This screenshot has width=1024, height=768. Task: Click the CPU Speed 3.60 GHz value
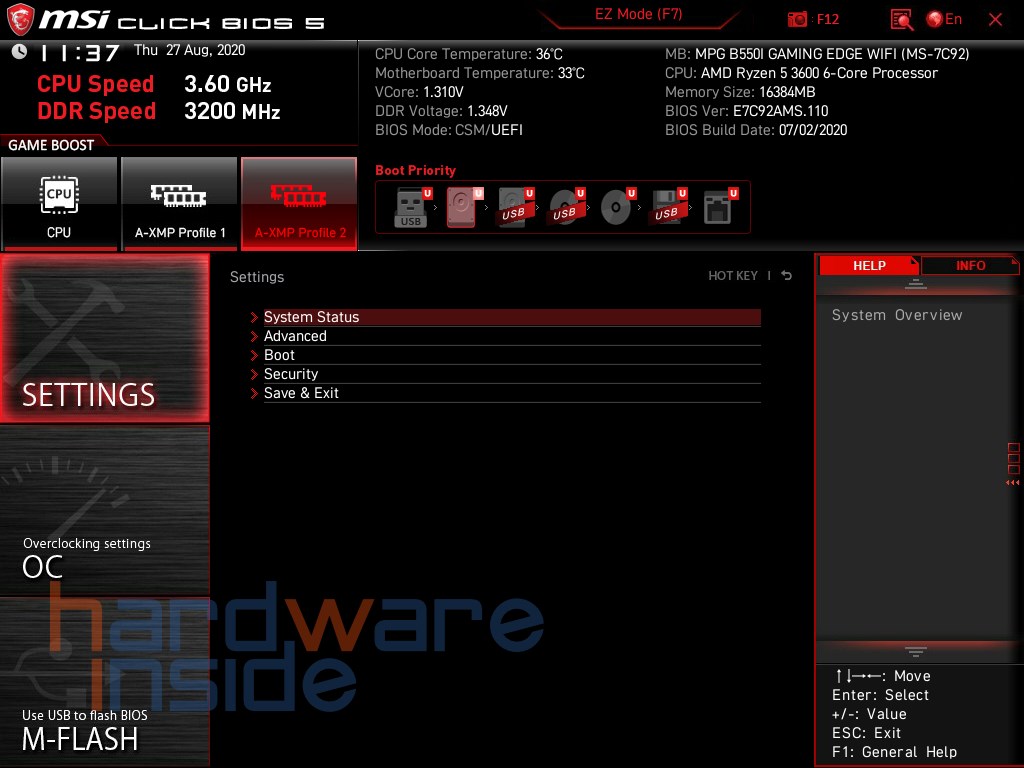227,84
